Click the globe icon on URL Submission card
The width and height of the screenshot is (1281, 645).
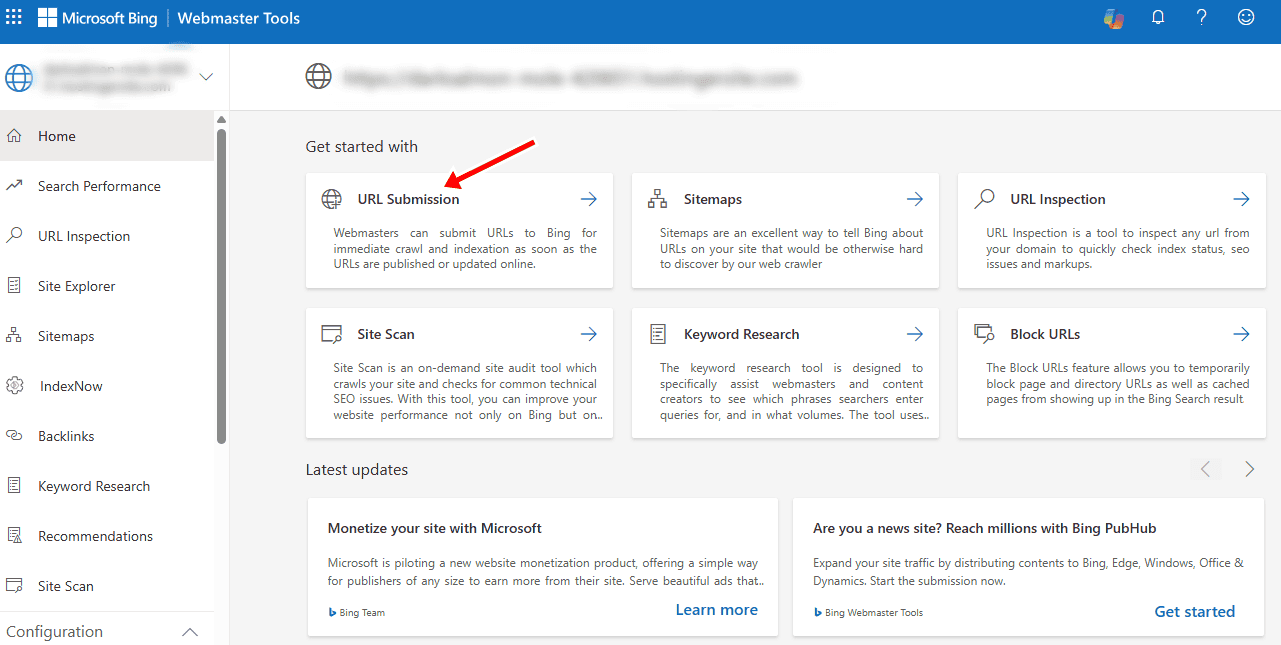[331, 199]
